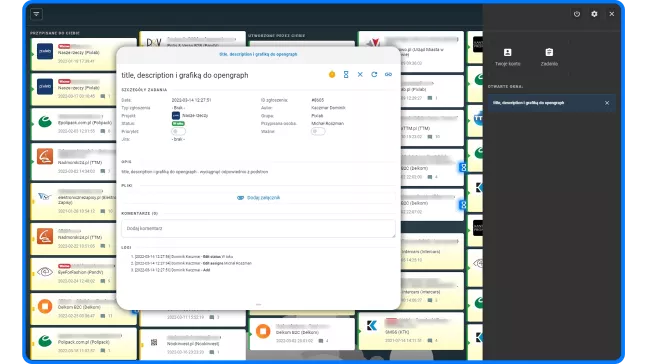Open settings gear in sidebar header
This screenshot has width=647, height=364.
[x=594, y=14]
